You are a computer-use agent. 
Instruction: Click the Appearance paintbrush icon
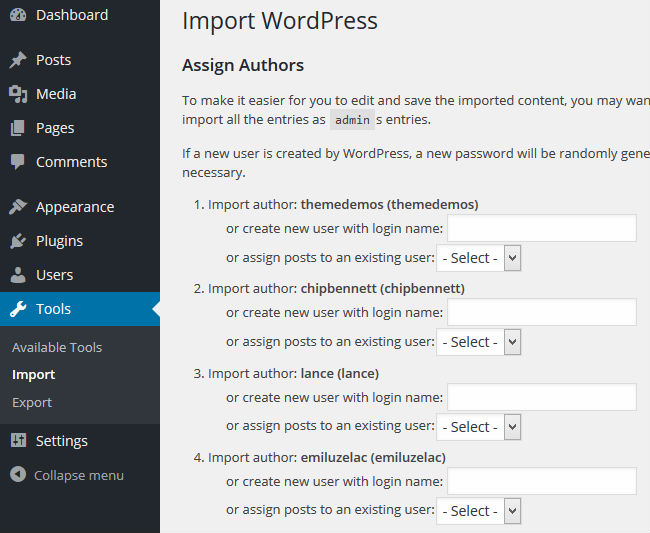pos(18,207)
